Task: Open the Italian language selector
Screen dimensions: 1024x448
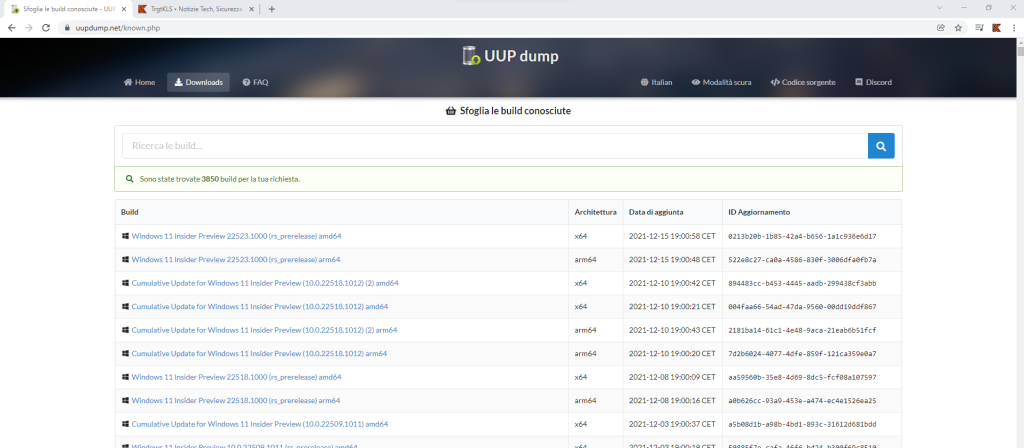Action: point(656,82)
